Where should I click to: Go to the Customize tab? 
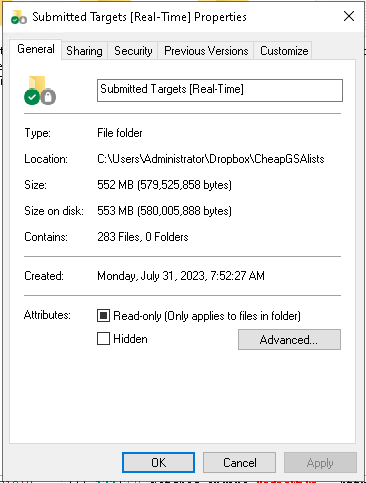[284, 51]
